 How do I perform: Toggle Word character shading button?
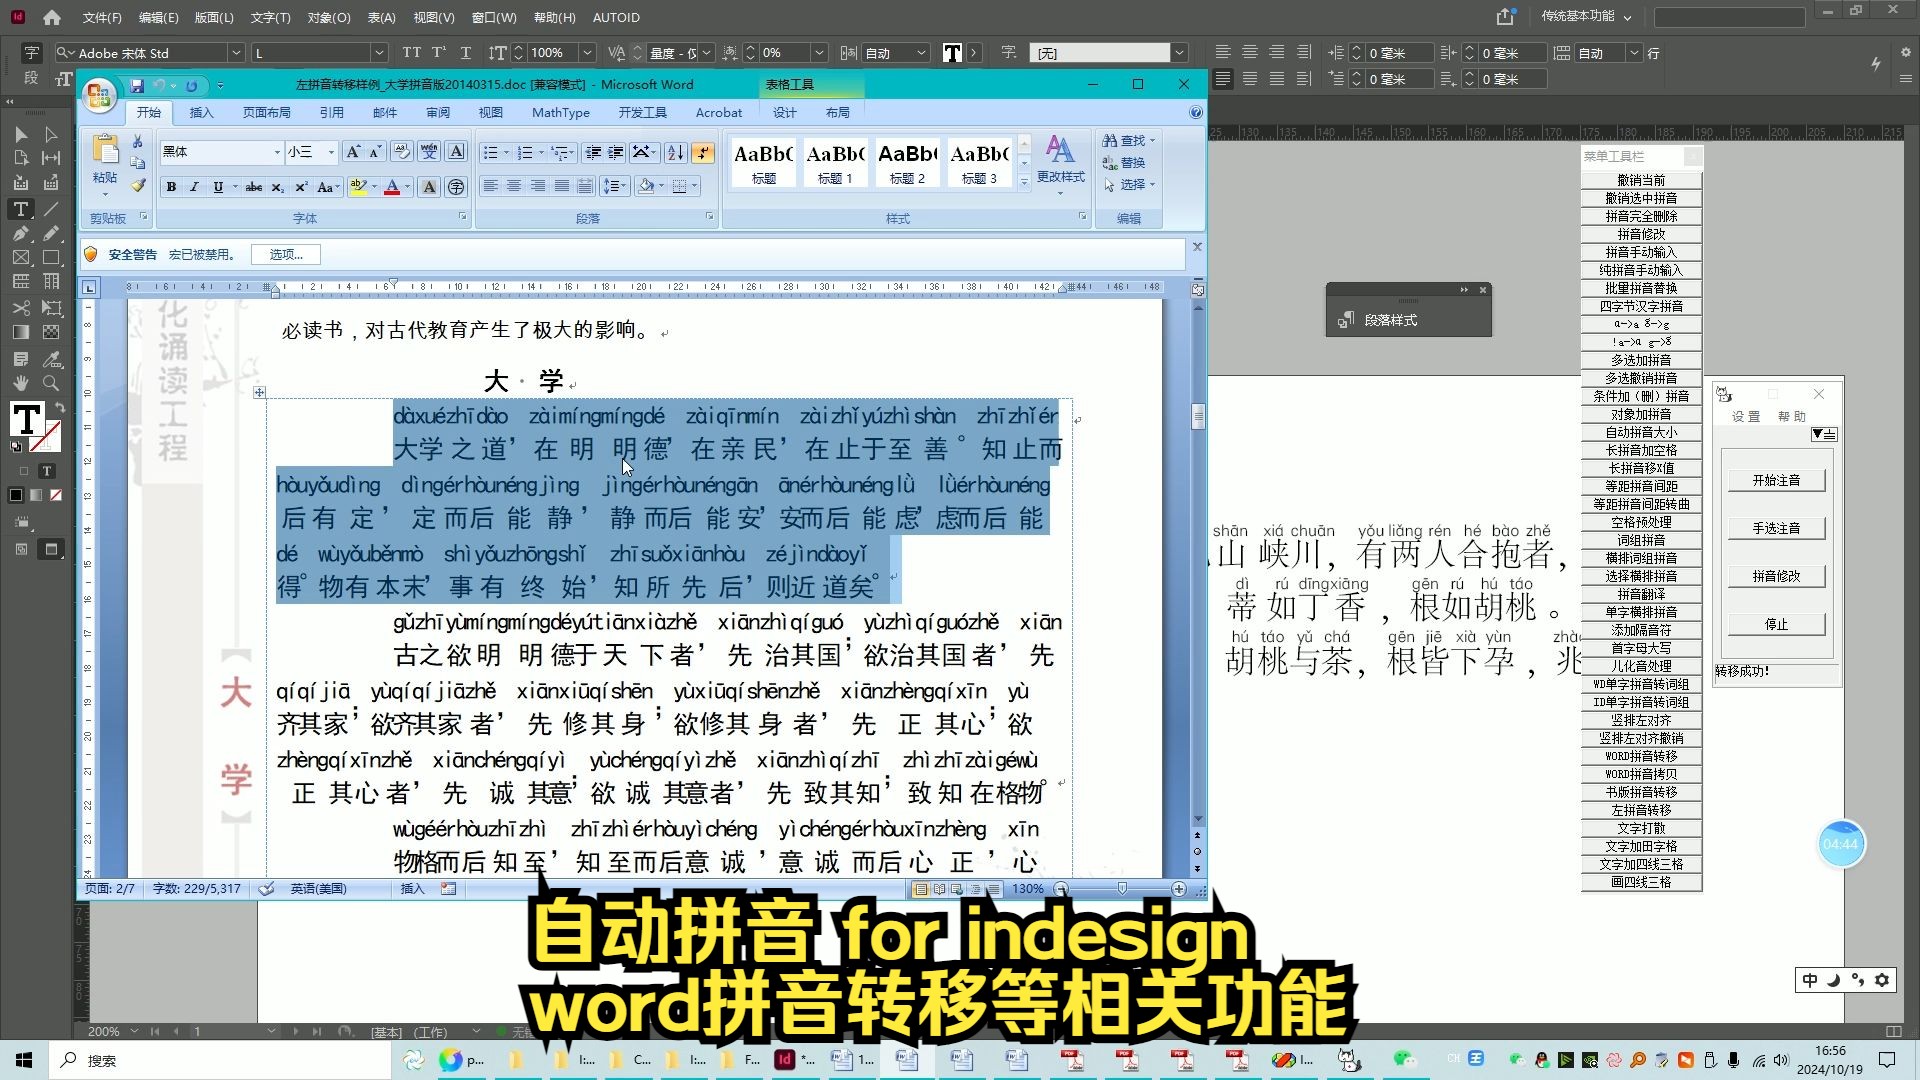pos(429,187)
